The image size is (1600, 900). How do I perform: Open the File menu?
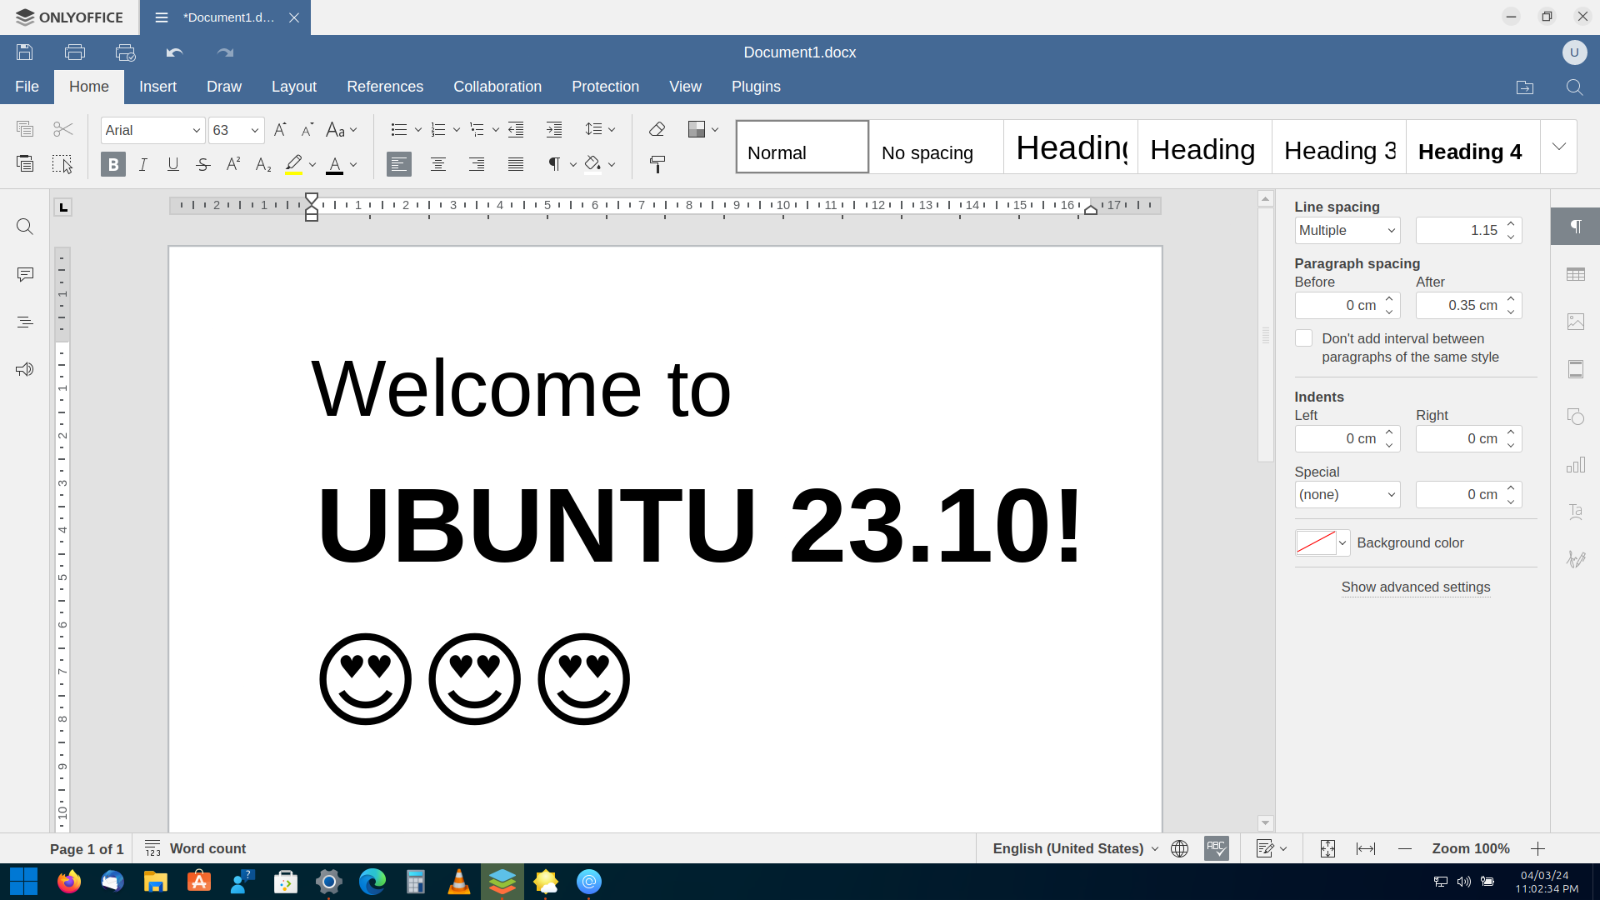pos(27,87)
